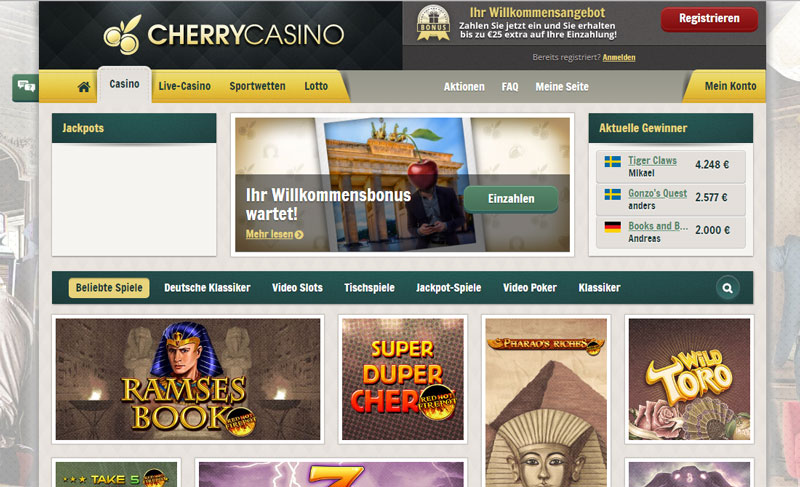This screenshot has width=800, height=487.
Task: Select the Cherry Casino logo
Action: coord(224,35)
